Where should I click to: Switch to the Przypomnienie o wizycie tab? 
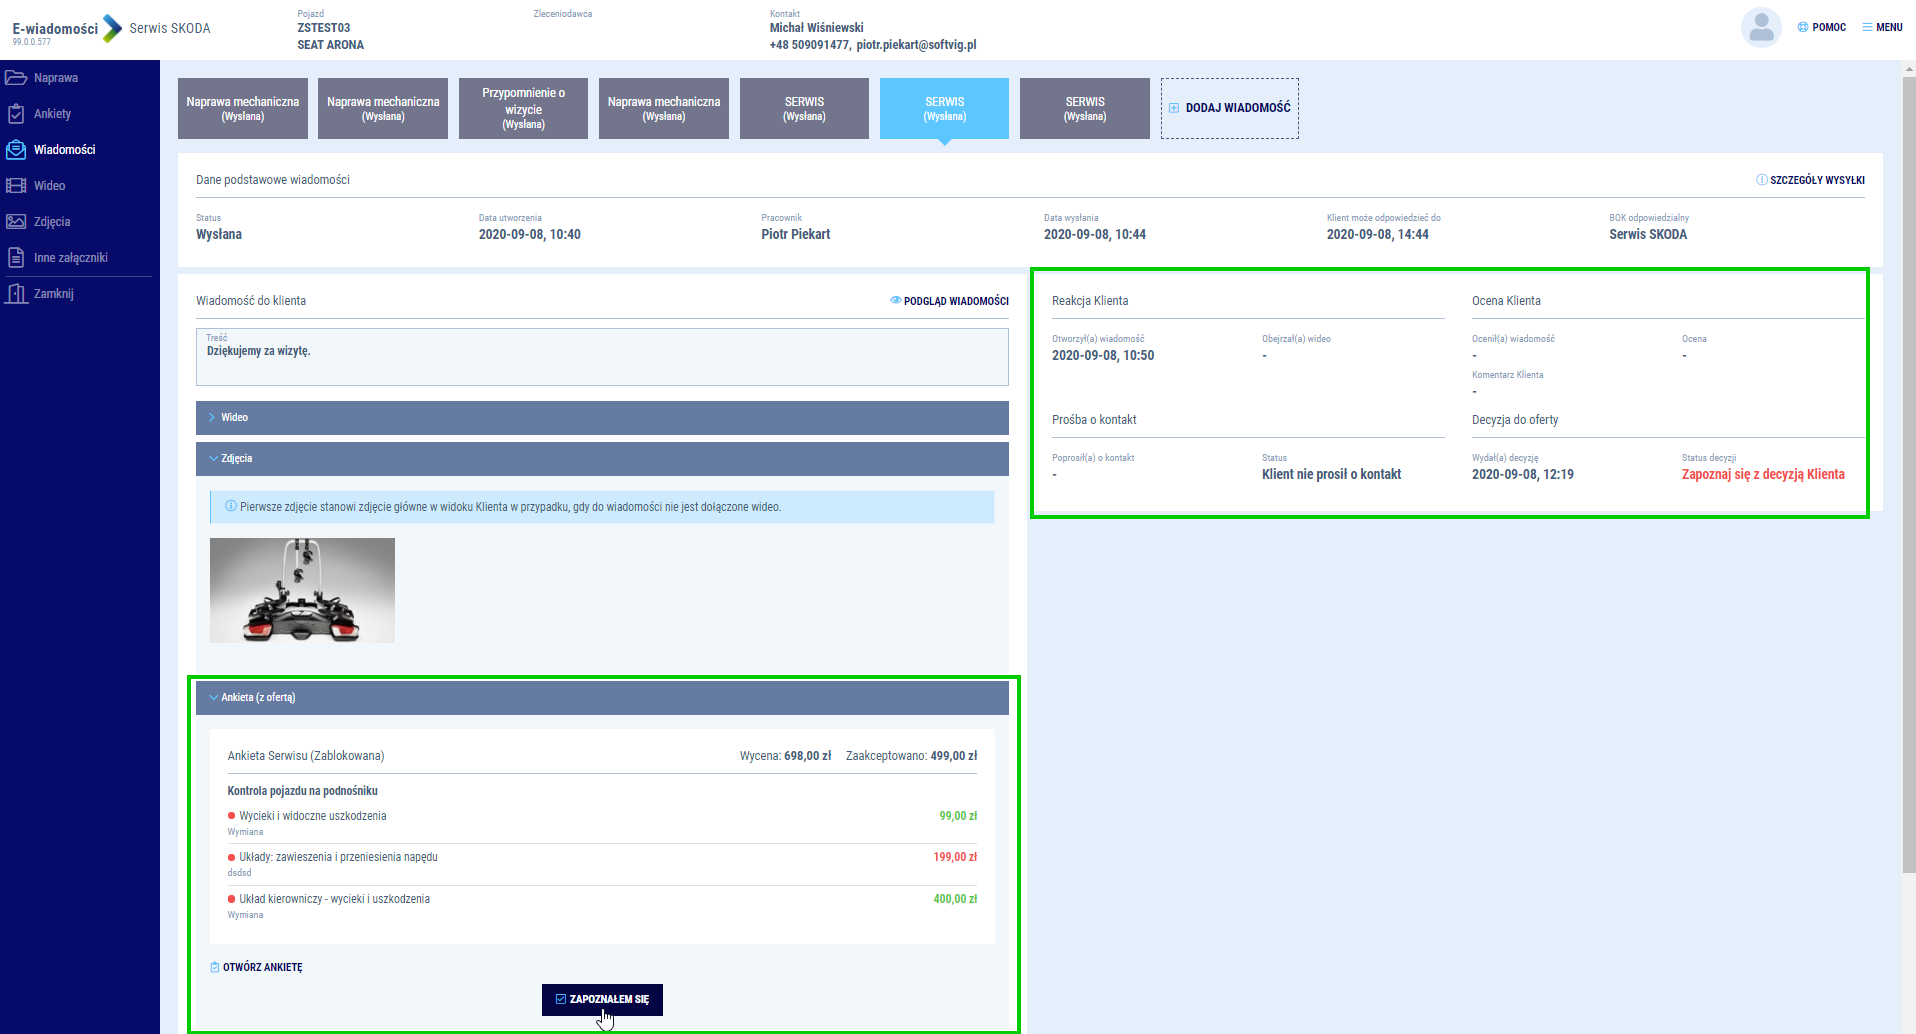[523, 108]
